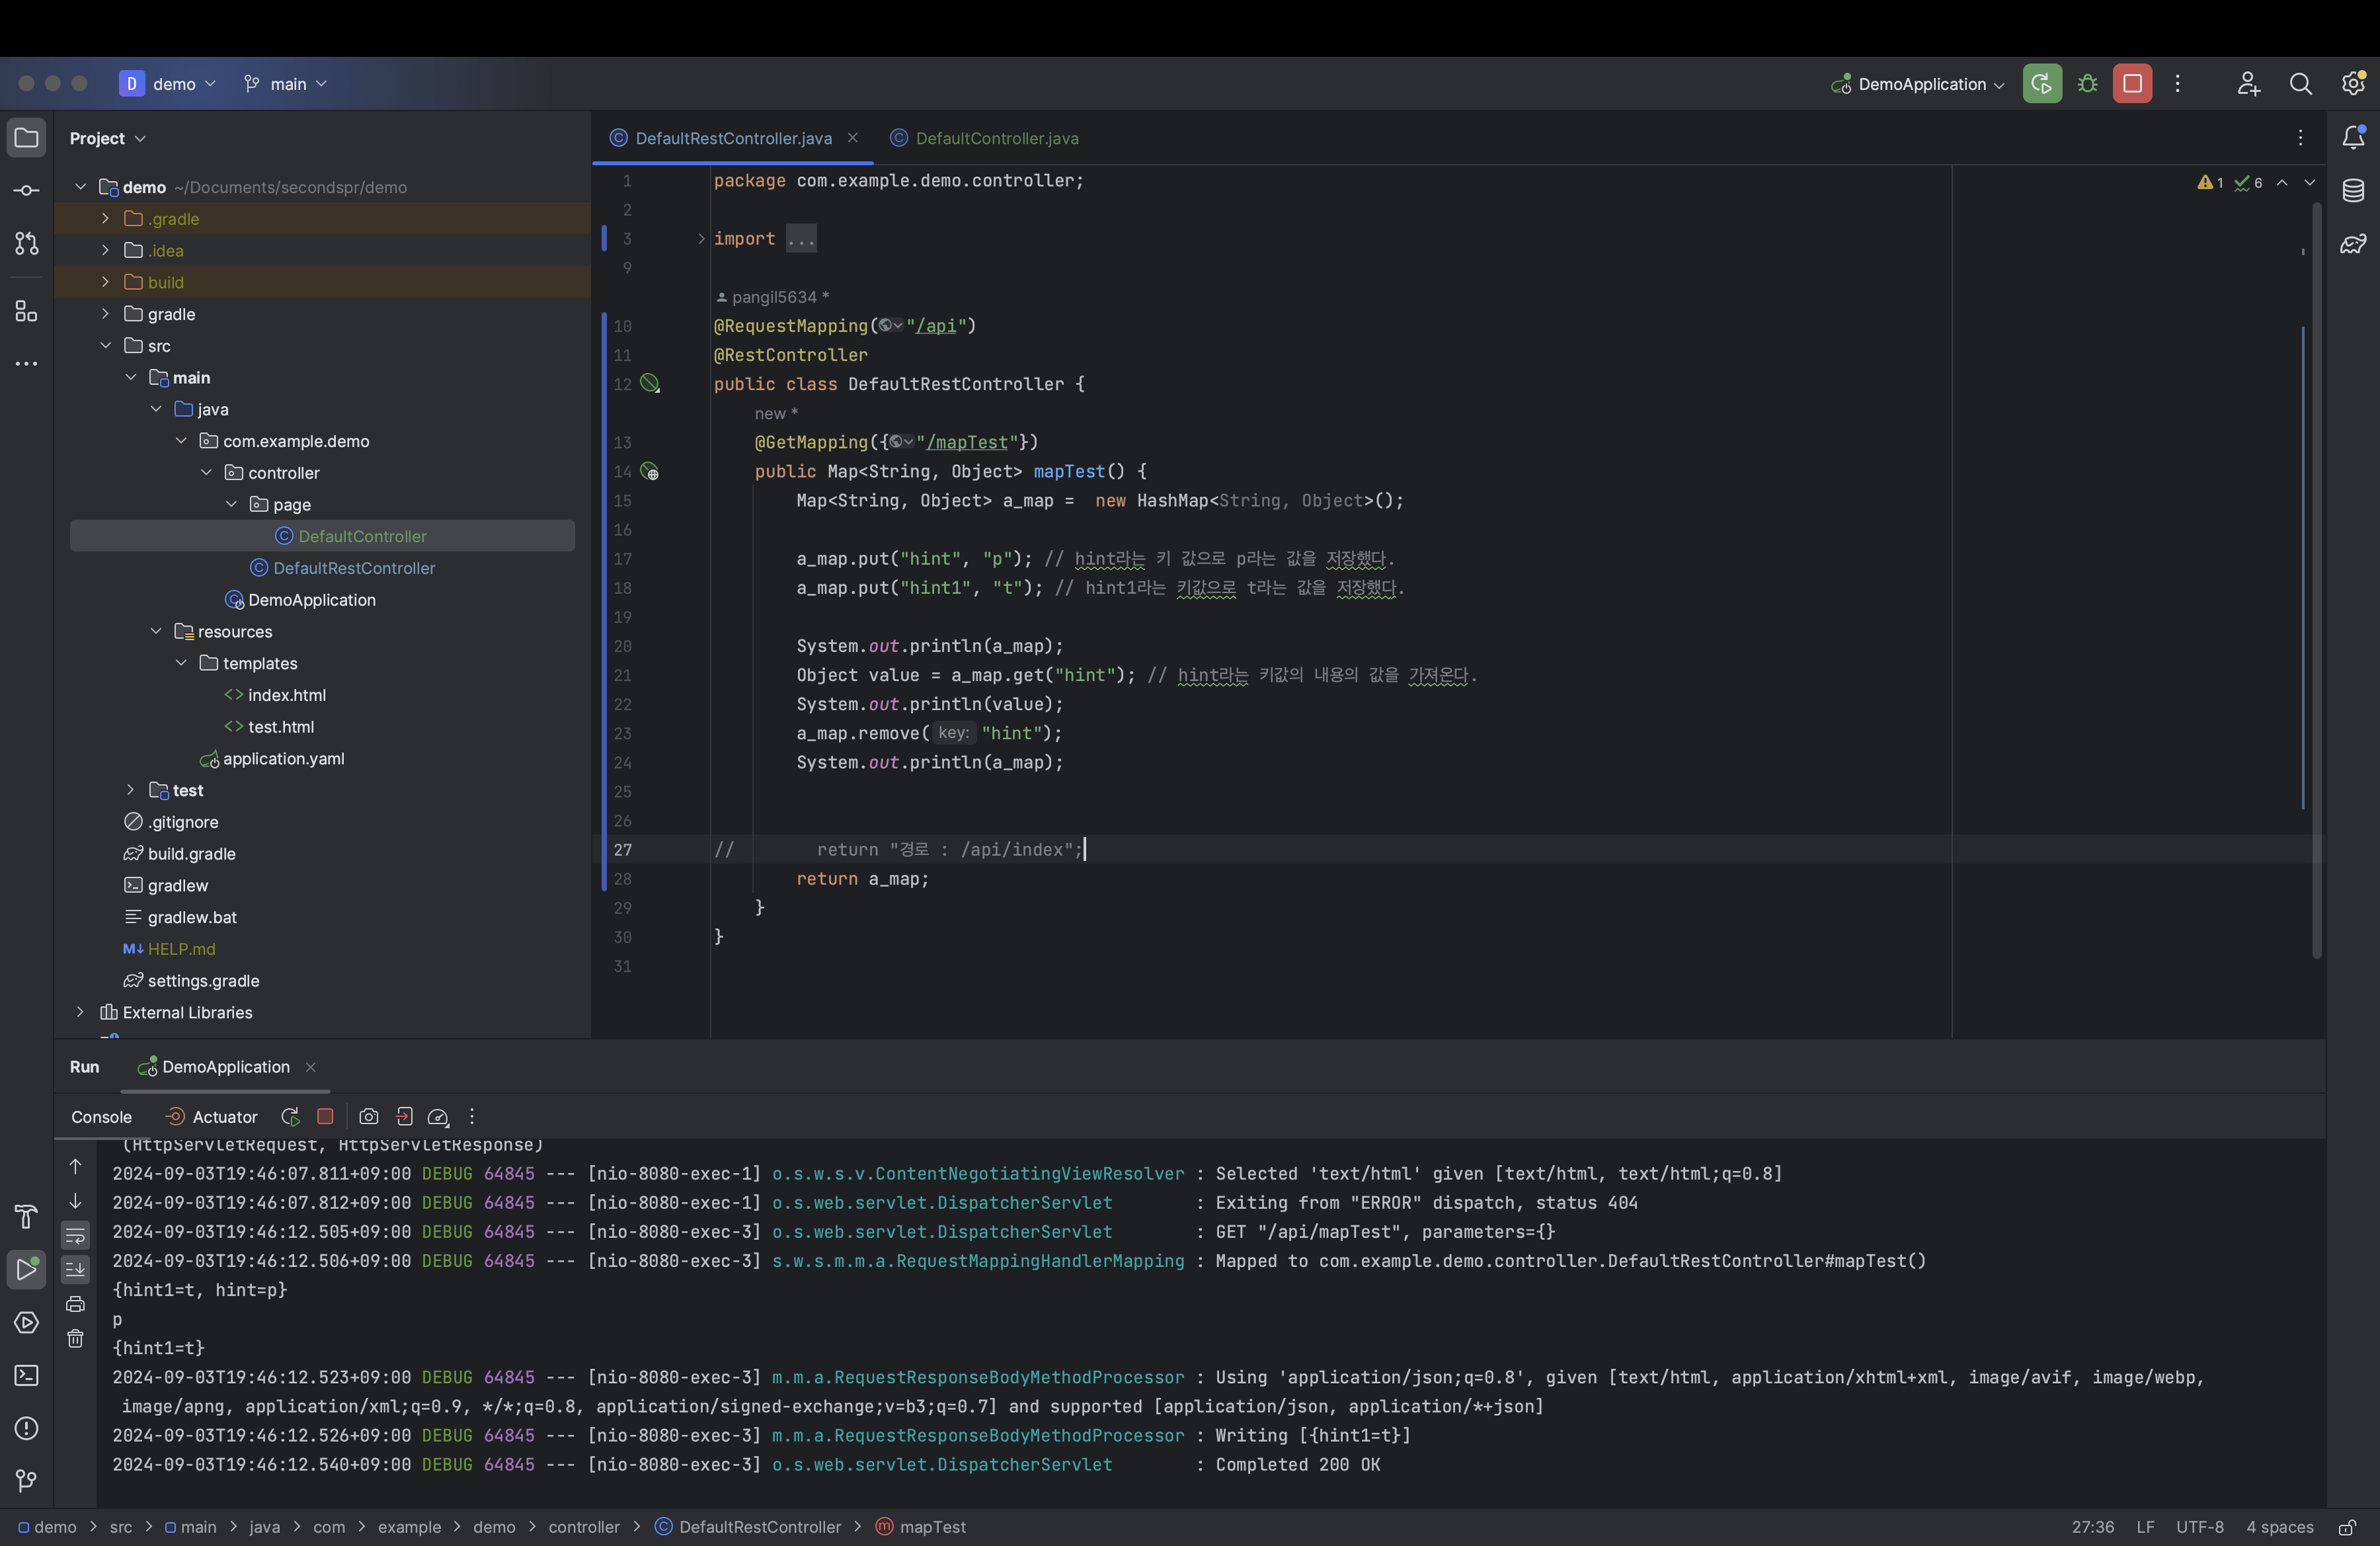Toggle read-only lock in status bar
2380x1546 pixels.
[2346, 1527]
